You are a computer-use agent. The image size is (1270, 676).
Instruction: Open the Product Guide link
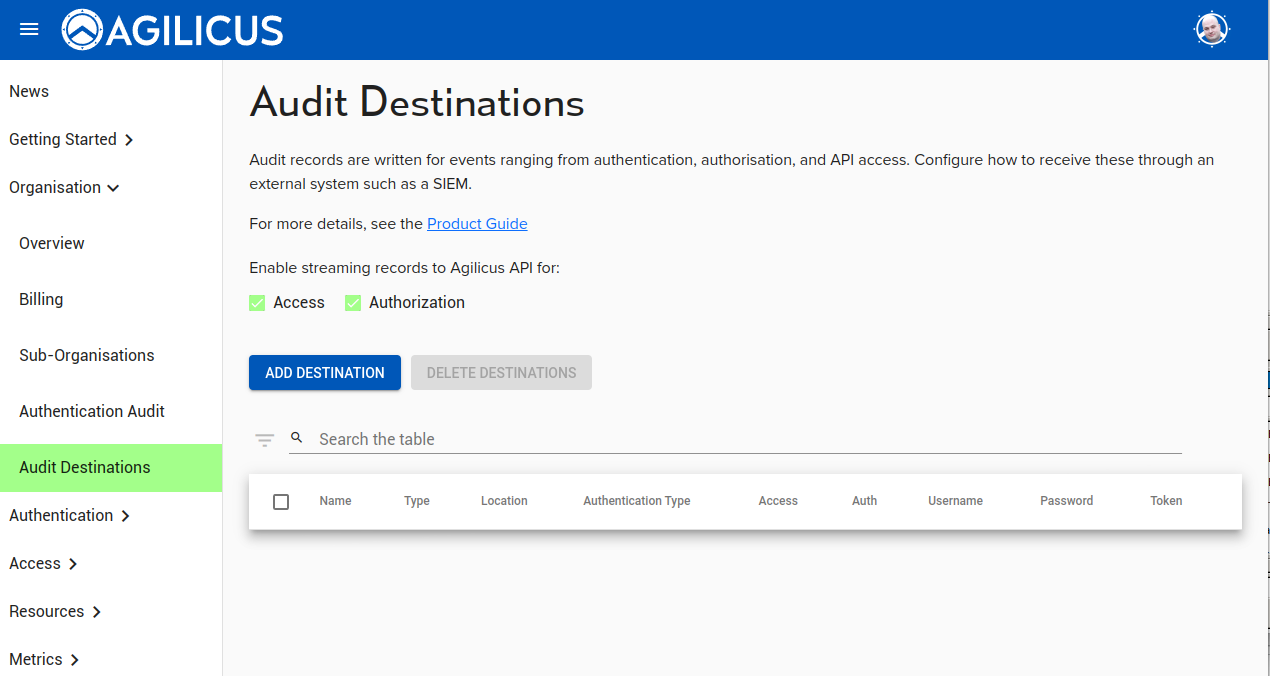[477, 224]
